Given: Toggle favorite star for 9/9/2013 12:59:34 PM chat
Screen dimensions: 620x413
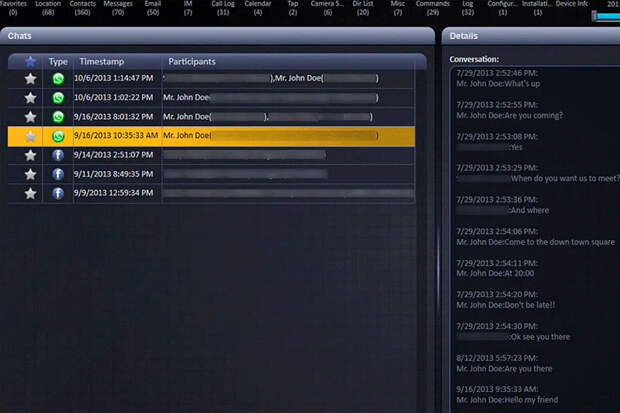Looking at the screenshot, I should 30,193.
